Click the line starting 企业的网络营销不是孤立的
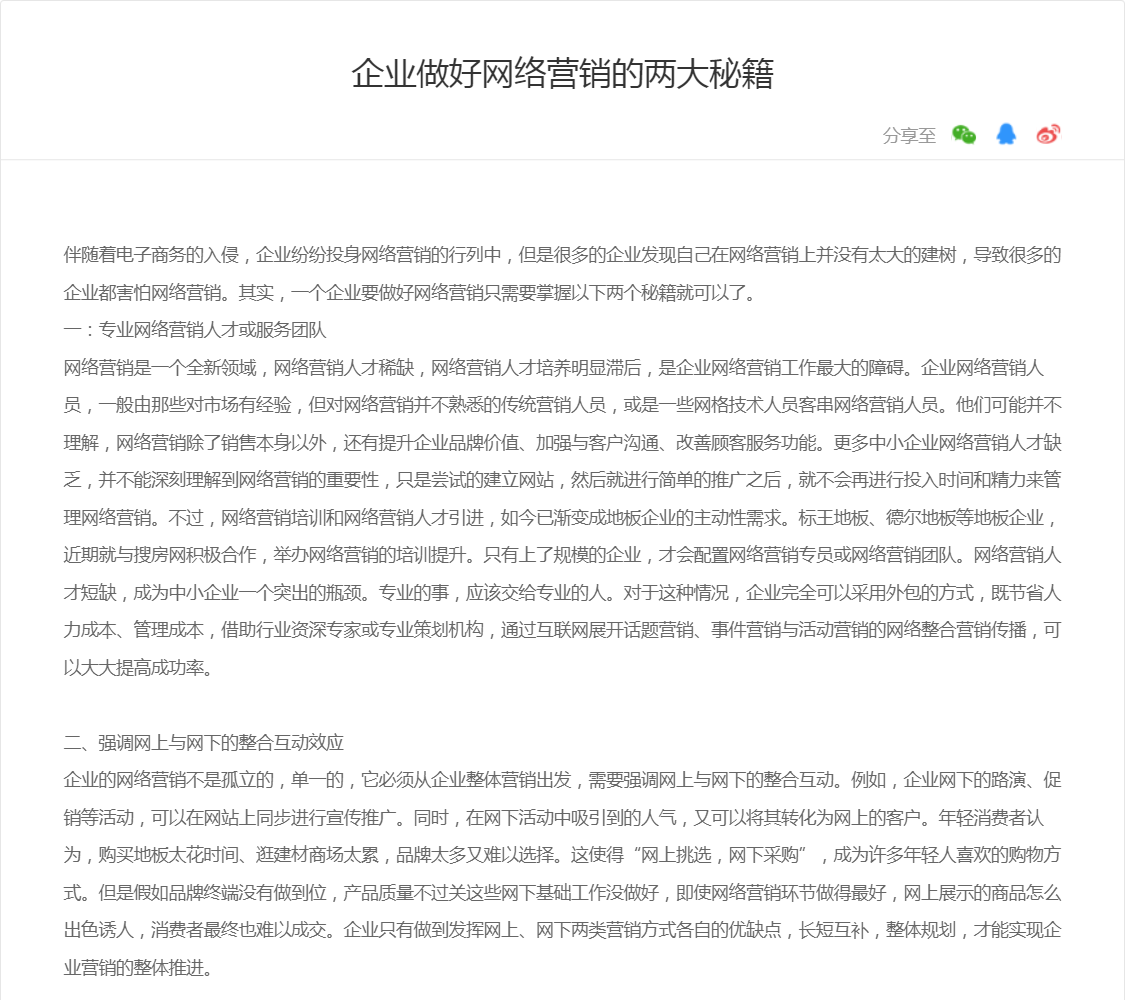 click(x=562, y=780)
